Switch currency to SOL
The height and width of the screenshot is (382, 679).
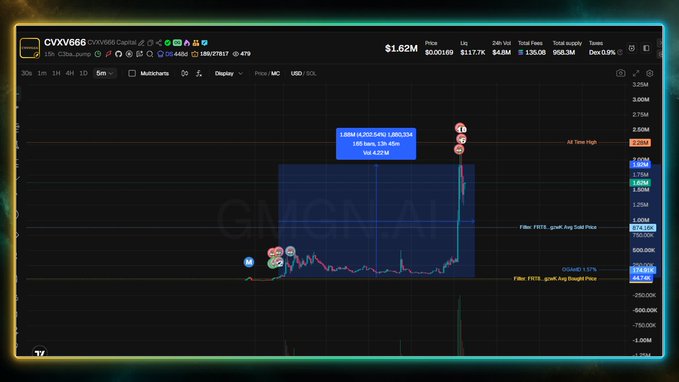coord(311,73)
